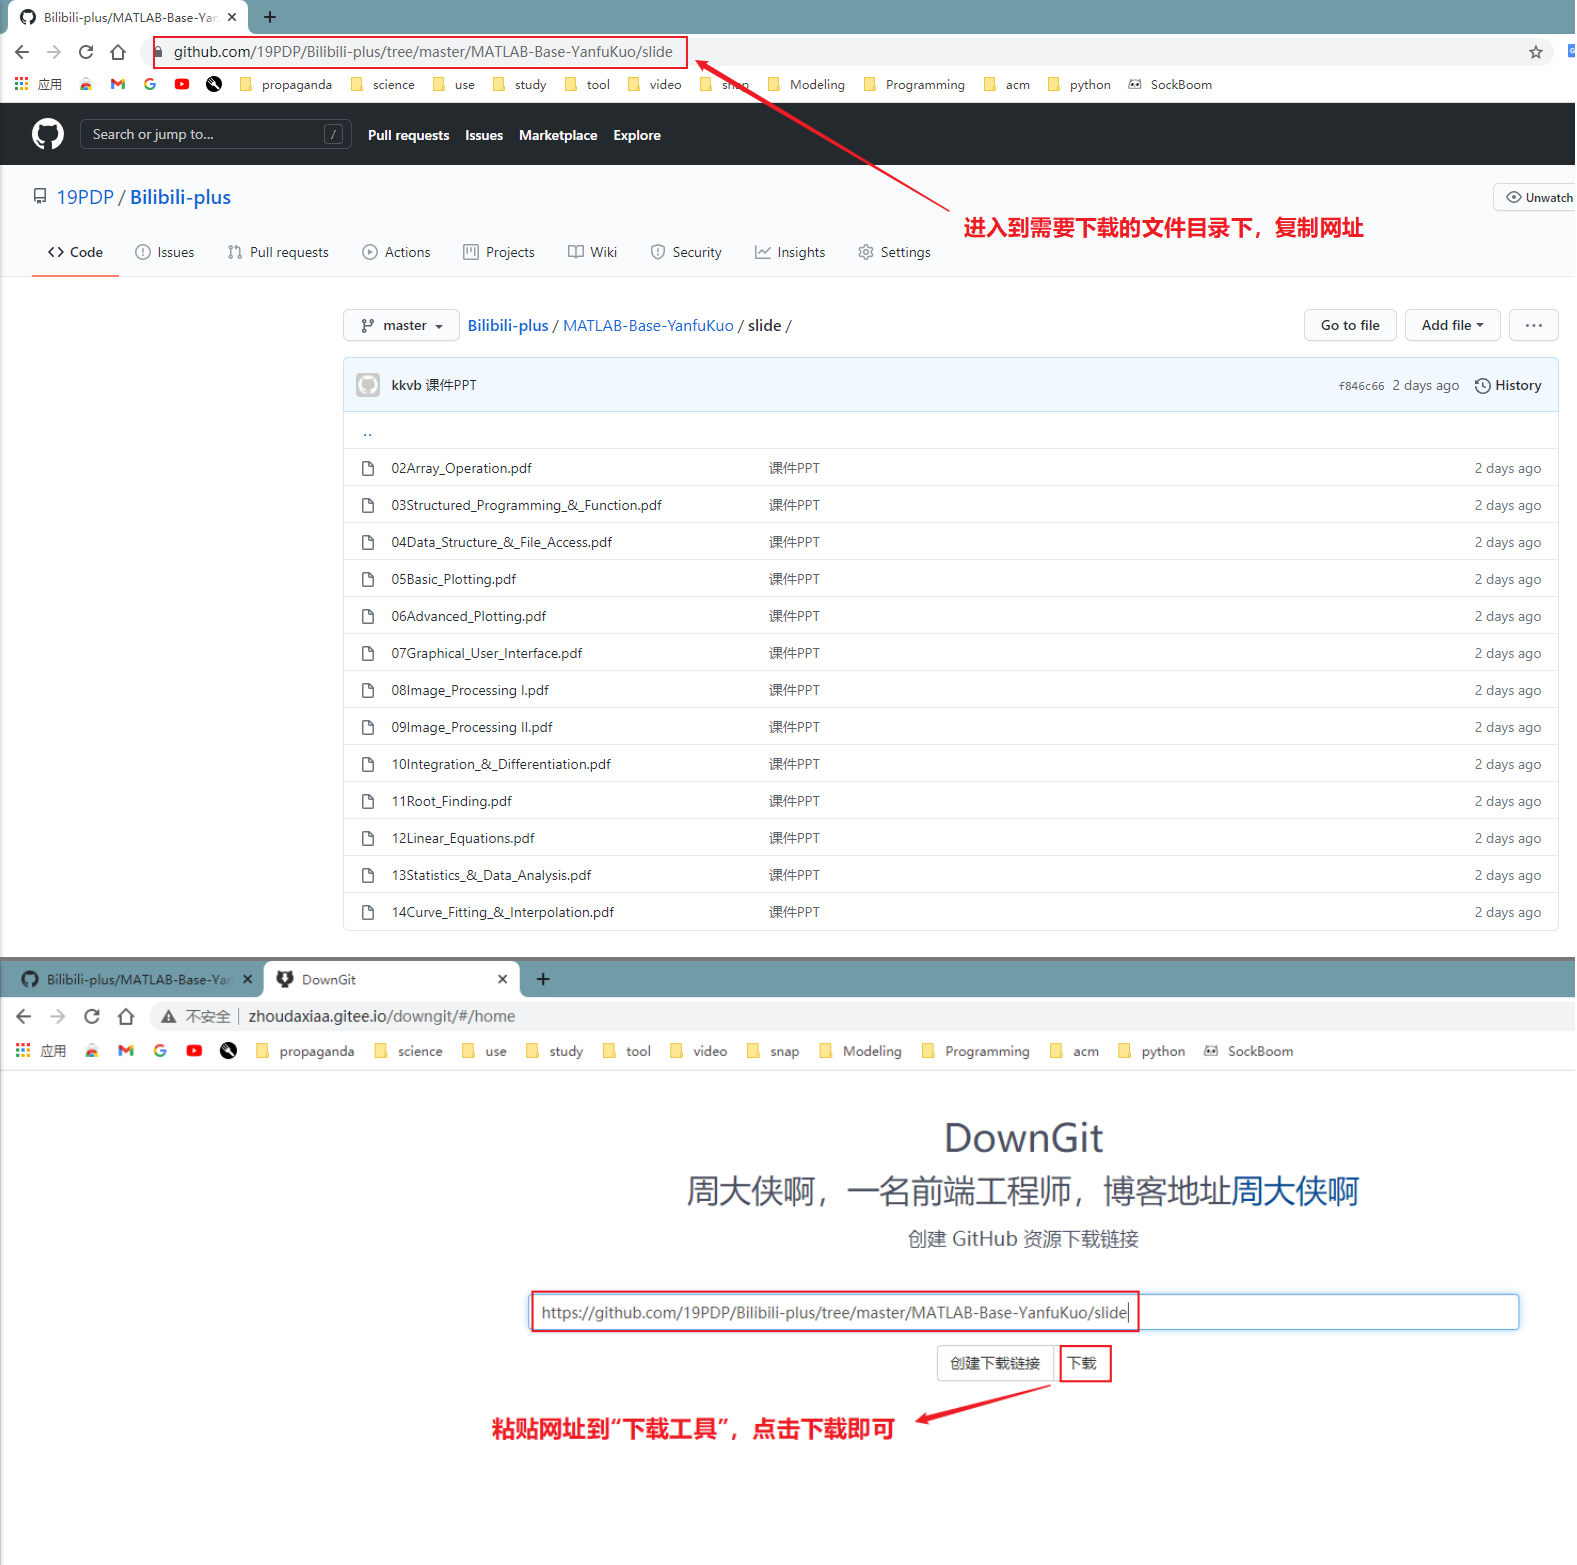Open the YouTube bookmark in lower bookmarks bar

point(194,1050)
